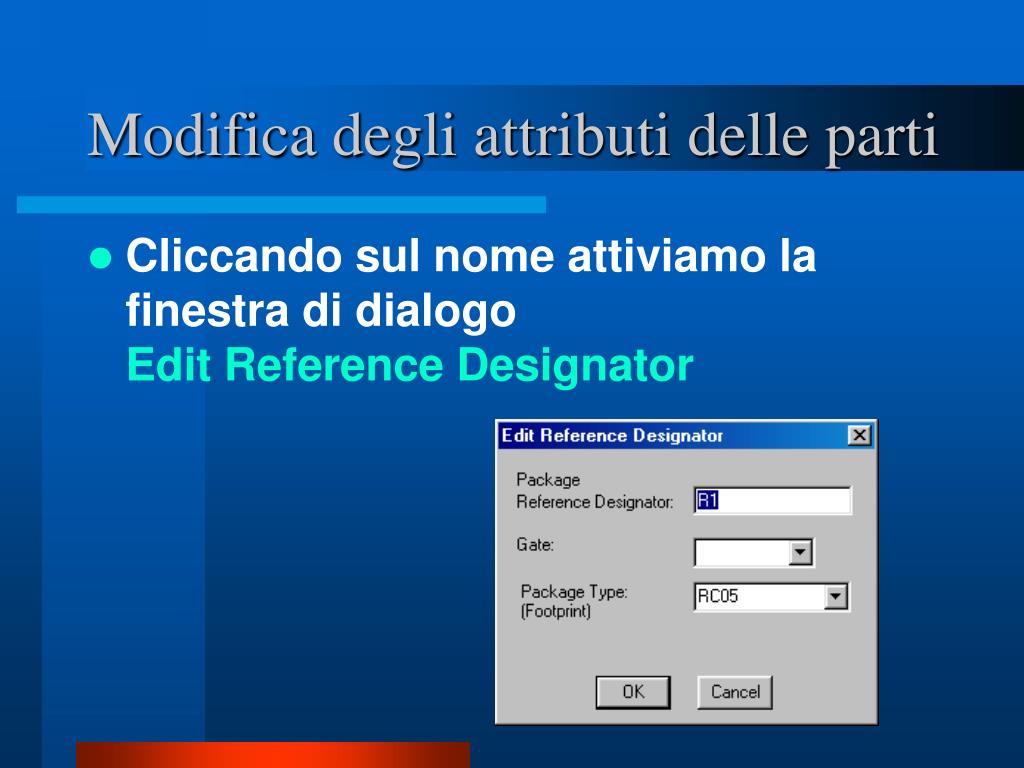Click the RC05 footprint value
This screenshot has height=768, width=1024.
click(718, 596)
